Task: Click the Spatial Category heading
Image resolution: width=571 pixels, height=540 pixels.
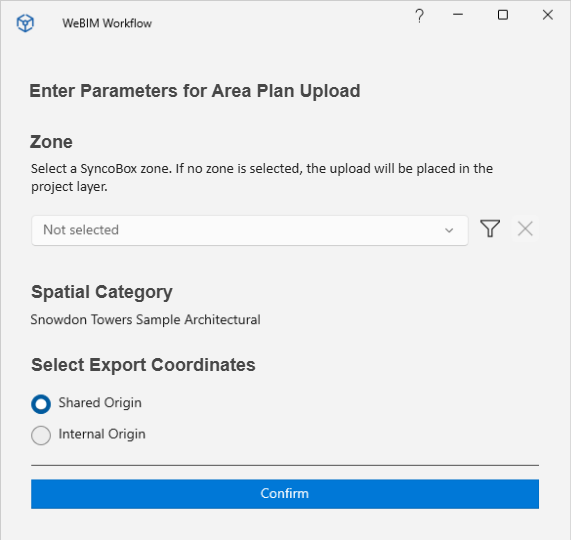Action: (x=102, y=292)
